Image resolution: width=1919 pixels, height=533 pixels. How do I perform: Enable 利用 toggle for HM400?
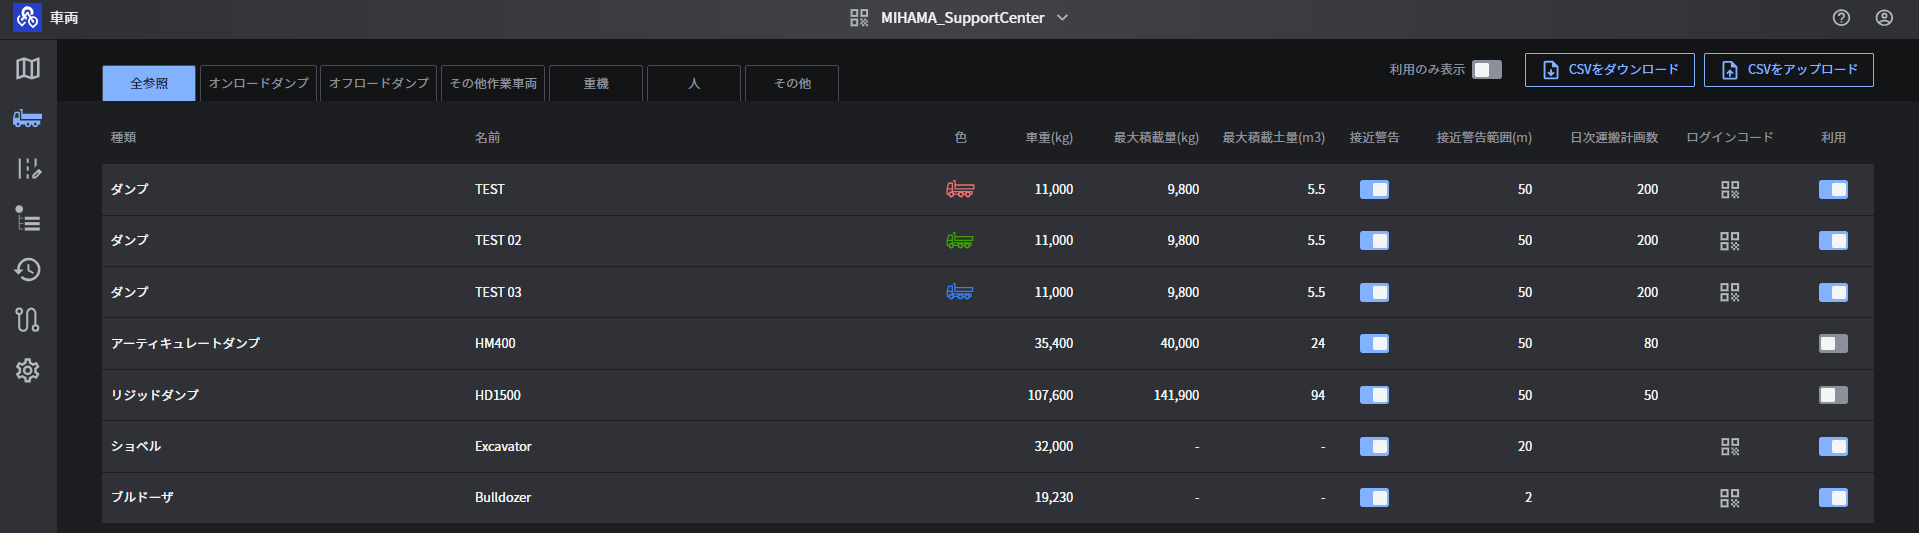click(x=1832, y=343)
